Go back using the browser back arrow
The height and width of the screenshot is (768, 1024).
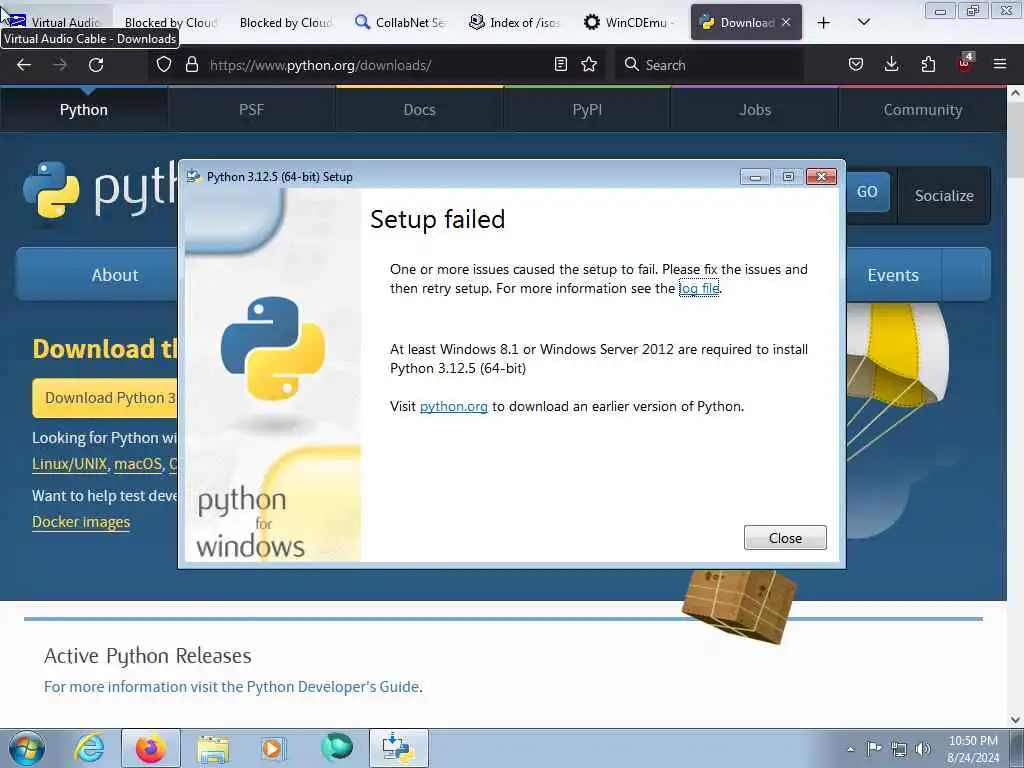[24, 65]
